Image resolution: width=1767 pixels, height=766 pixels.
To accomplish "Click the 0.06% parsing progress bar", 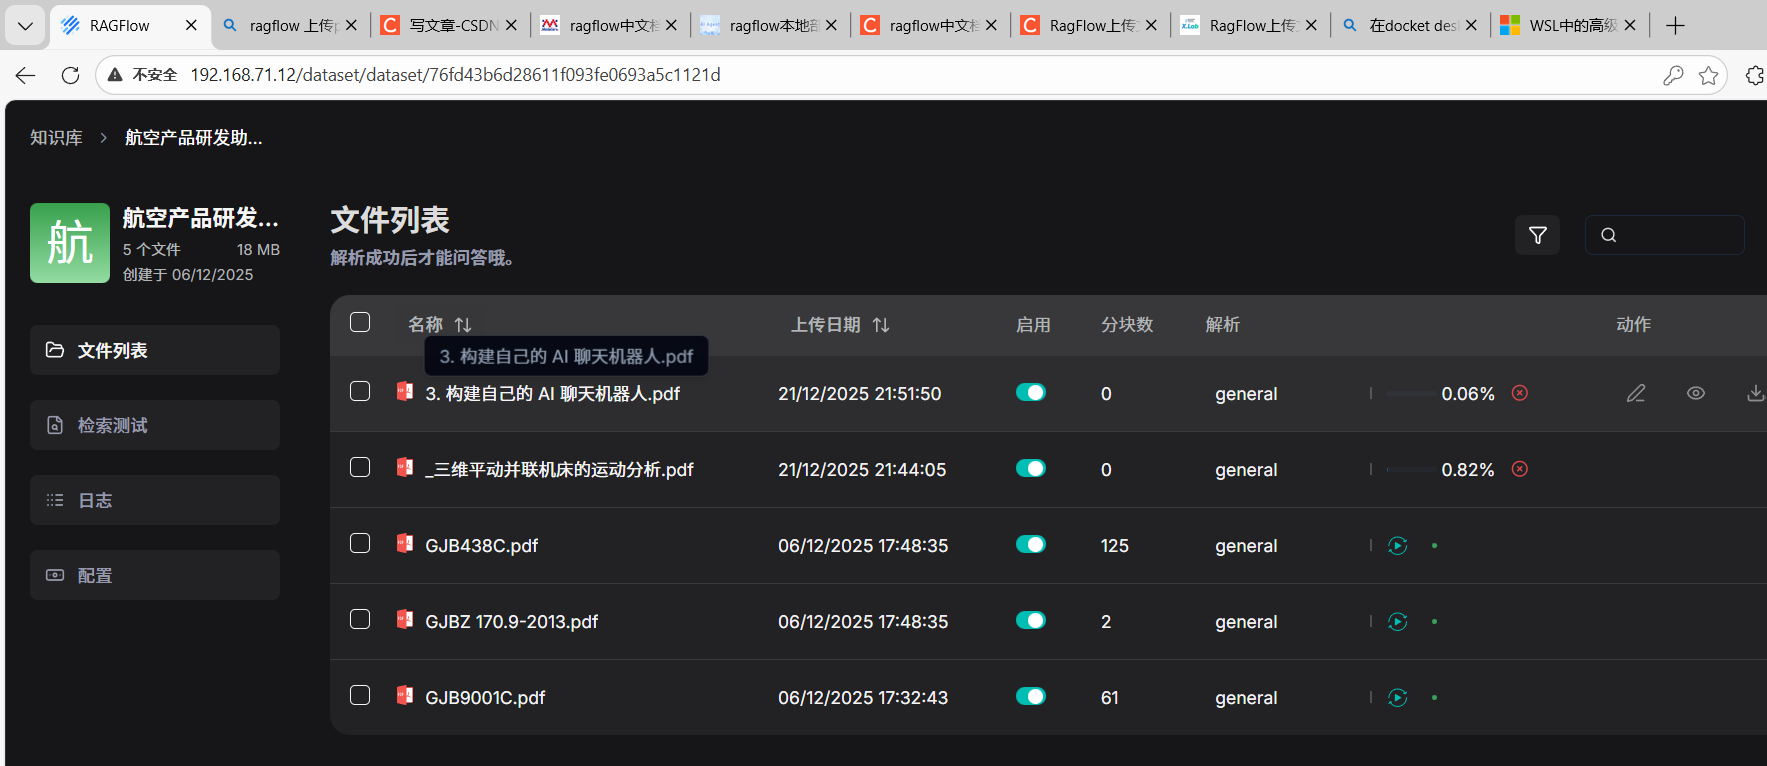I will [1410, 394].
